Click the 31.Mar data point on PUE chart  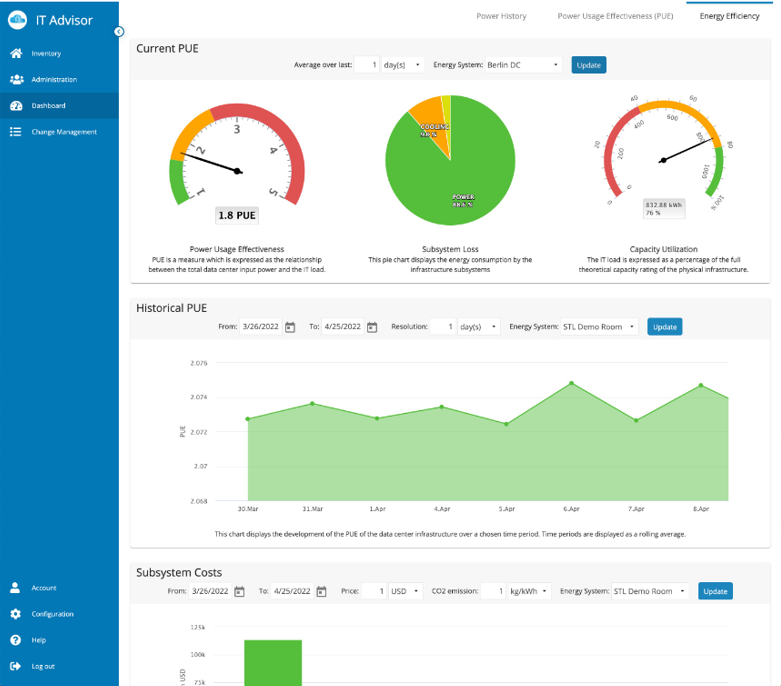coord(312,404)
